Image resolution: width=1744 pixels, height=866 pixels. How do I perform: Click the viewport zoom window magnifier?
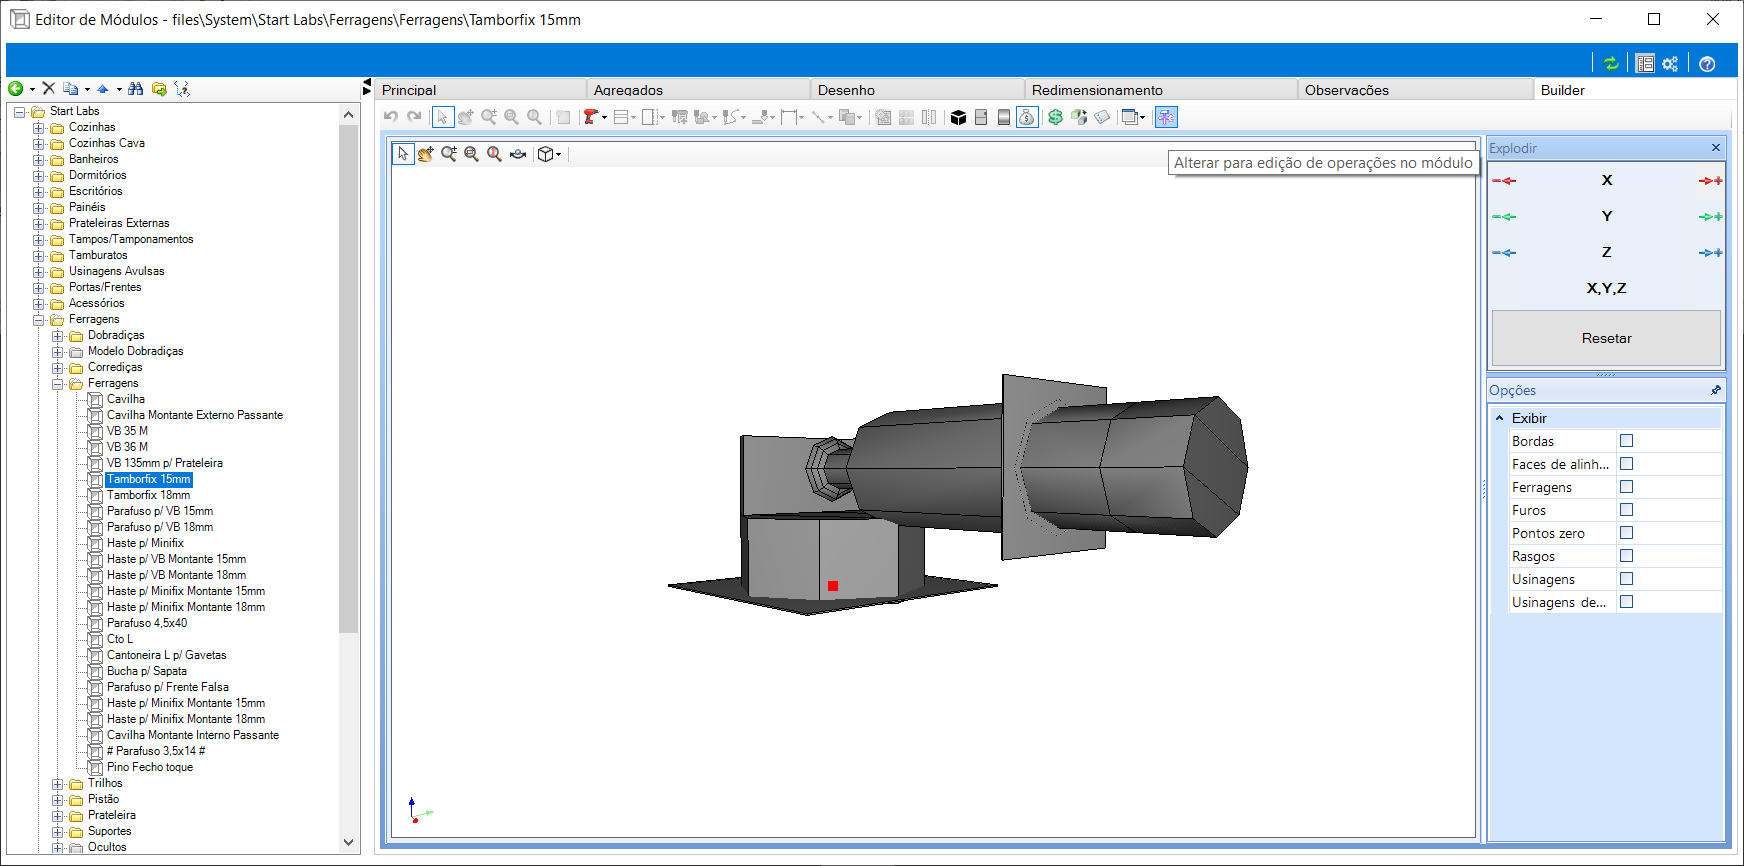click(x=472, y=154)
